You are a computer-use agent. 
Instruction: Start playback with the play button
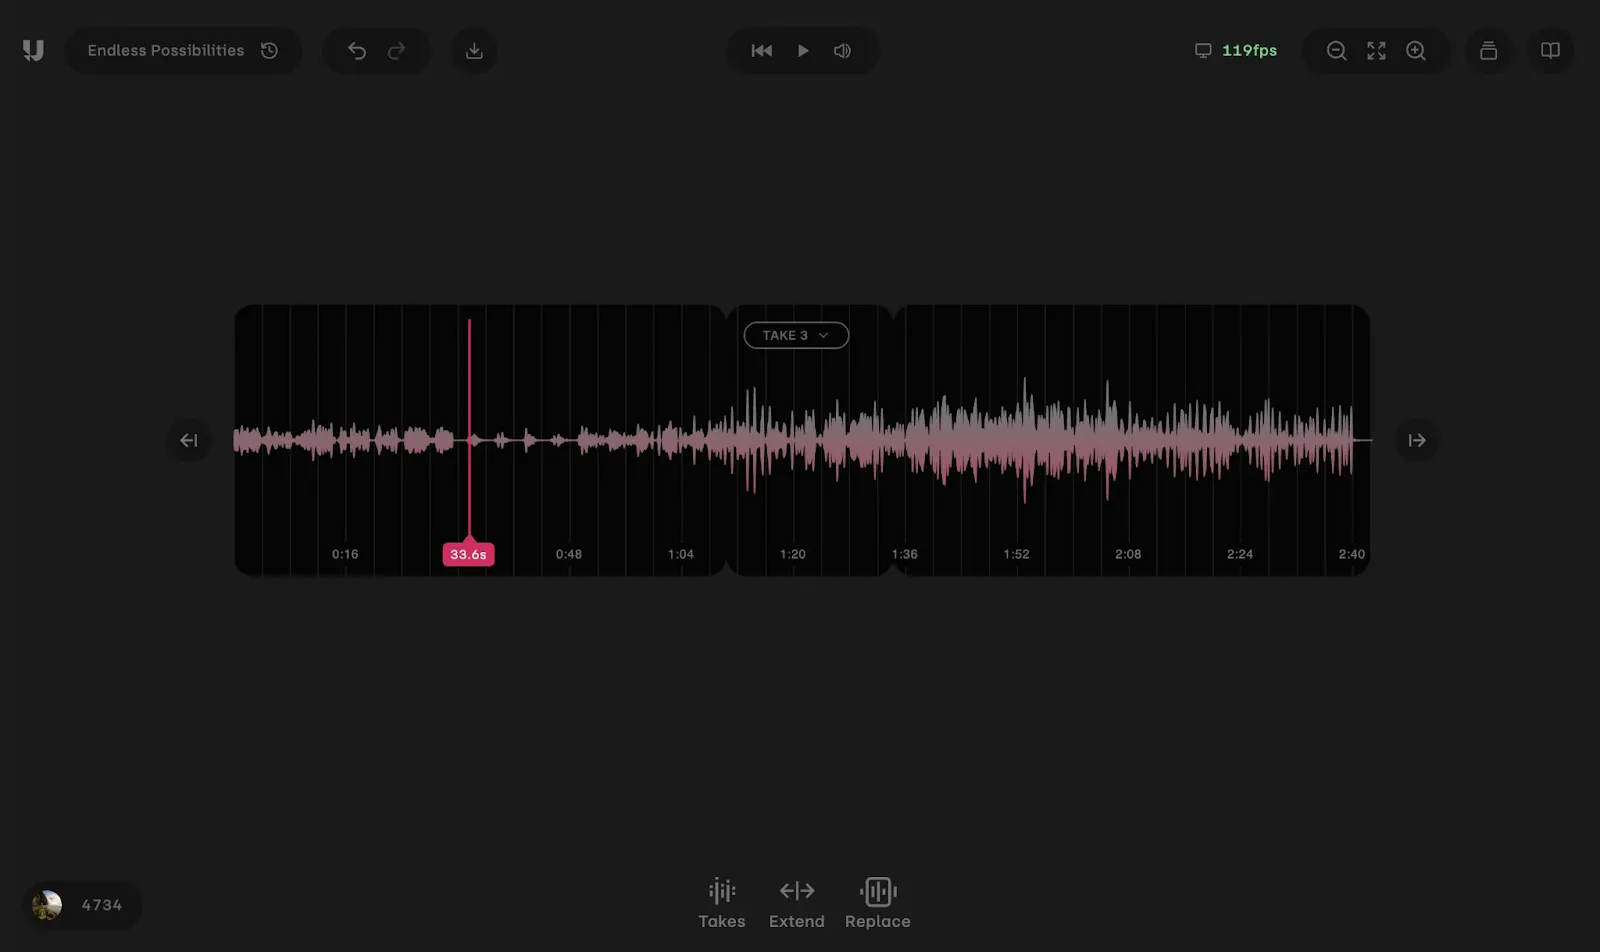click(x=803, y=50)
